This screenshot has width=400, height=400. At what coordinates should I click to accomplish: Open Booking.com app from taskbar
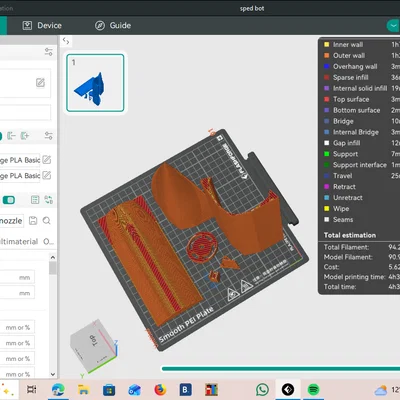pos(186,389)
